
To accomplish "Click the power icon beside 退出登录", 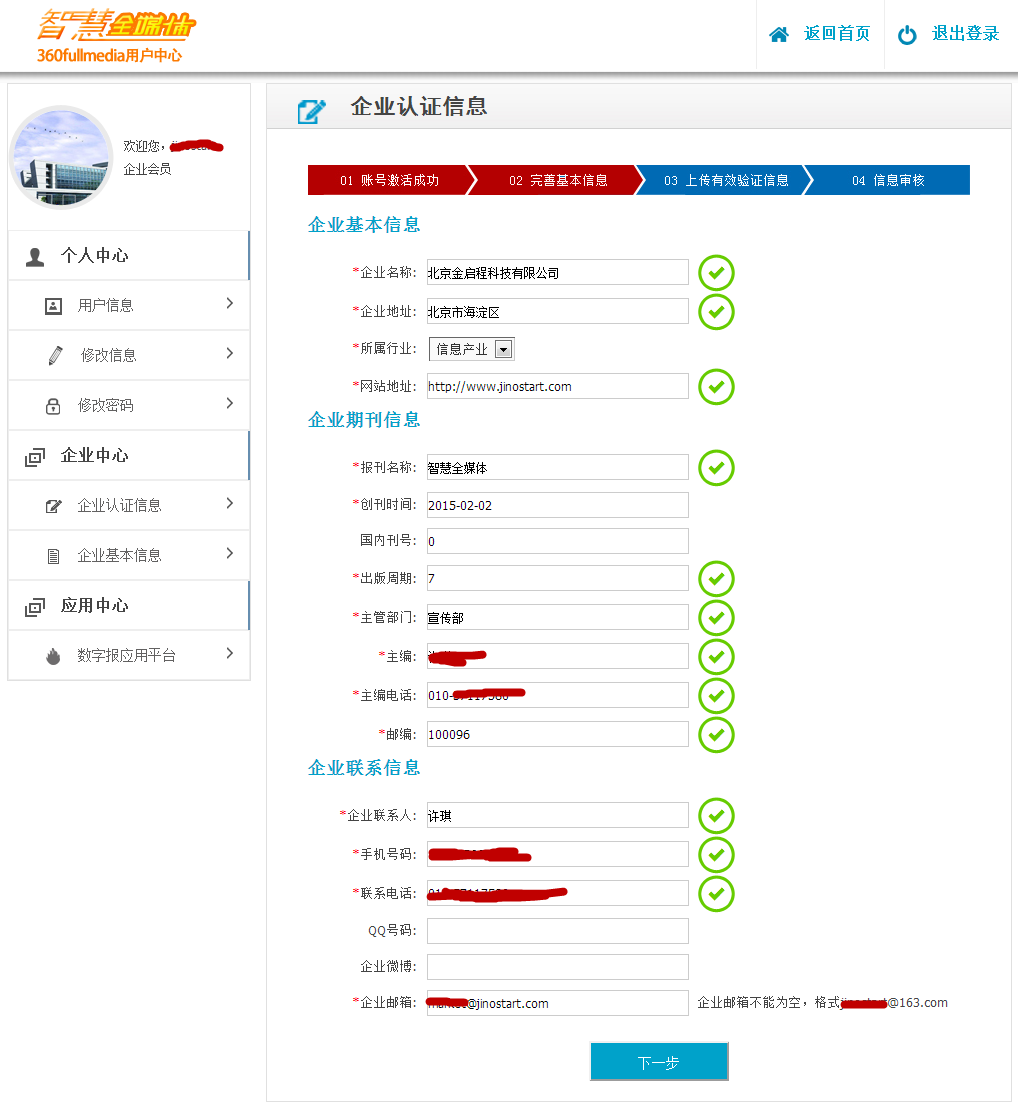I will [907, 35].
